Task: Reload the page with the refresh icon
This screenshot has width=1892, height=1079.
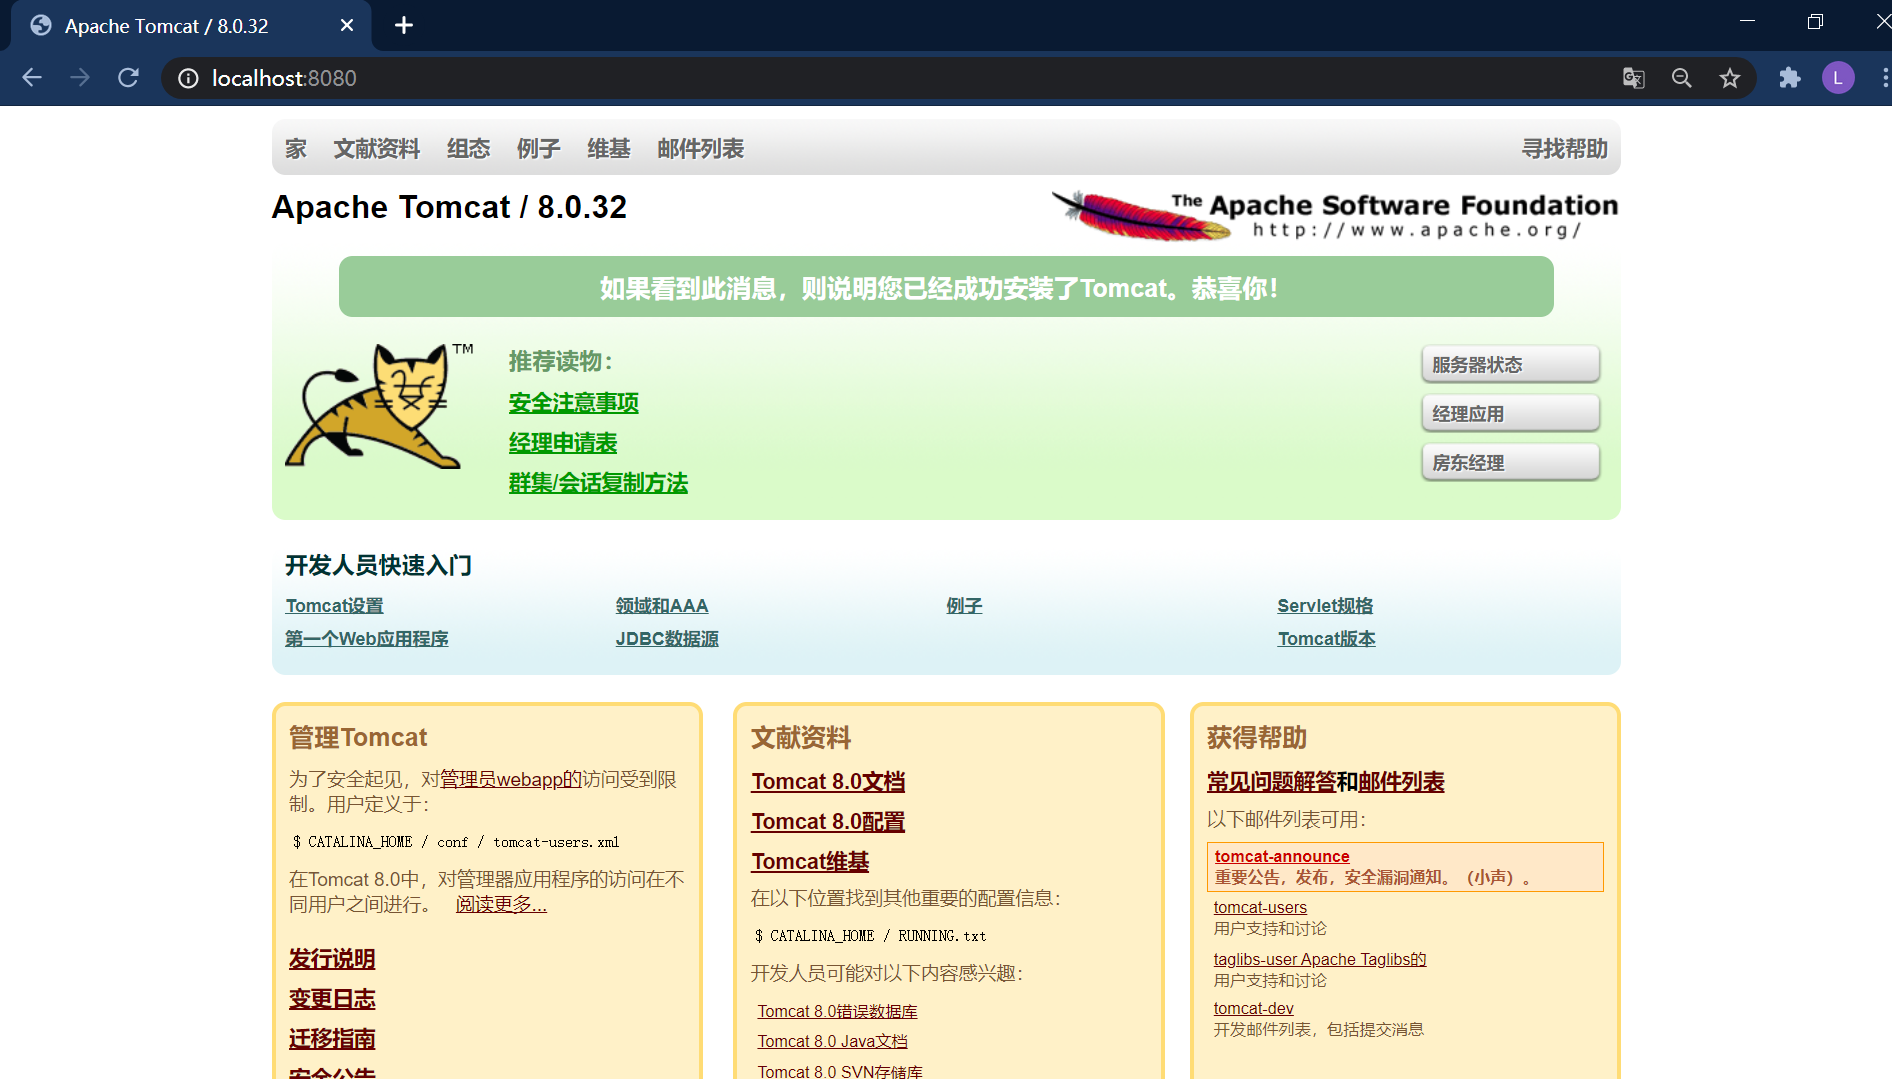Action: tap(128, 77)
